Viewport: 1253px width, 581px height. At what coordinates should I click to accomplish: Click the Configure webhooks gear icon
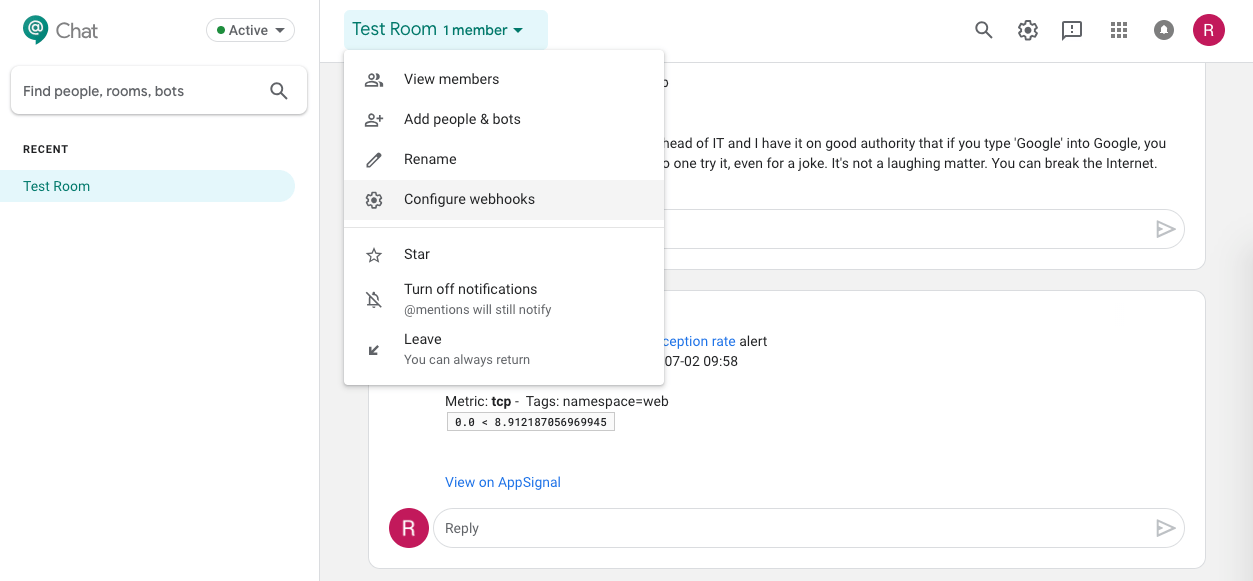pos(374,200)
